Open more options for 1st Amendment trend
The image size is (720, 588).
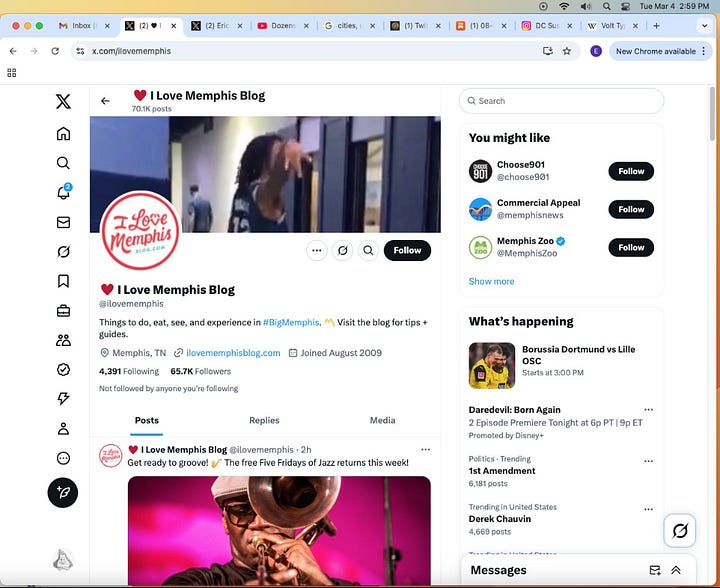(x=648, y=461)
